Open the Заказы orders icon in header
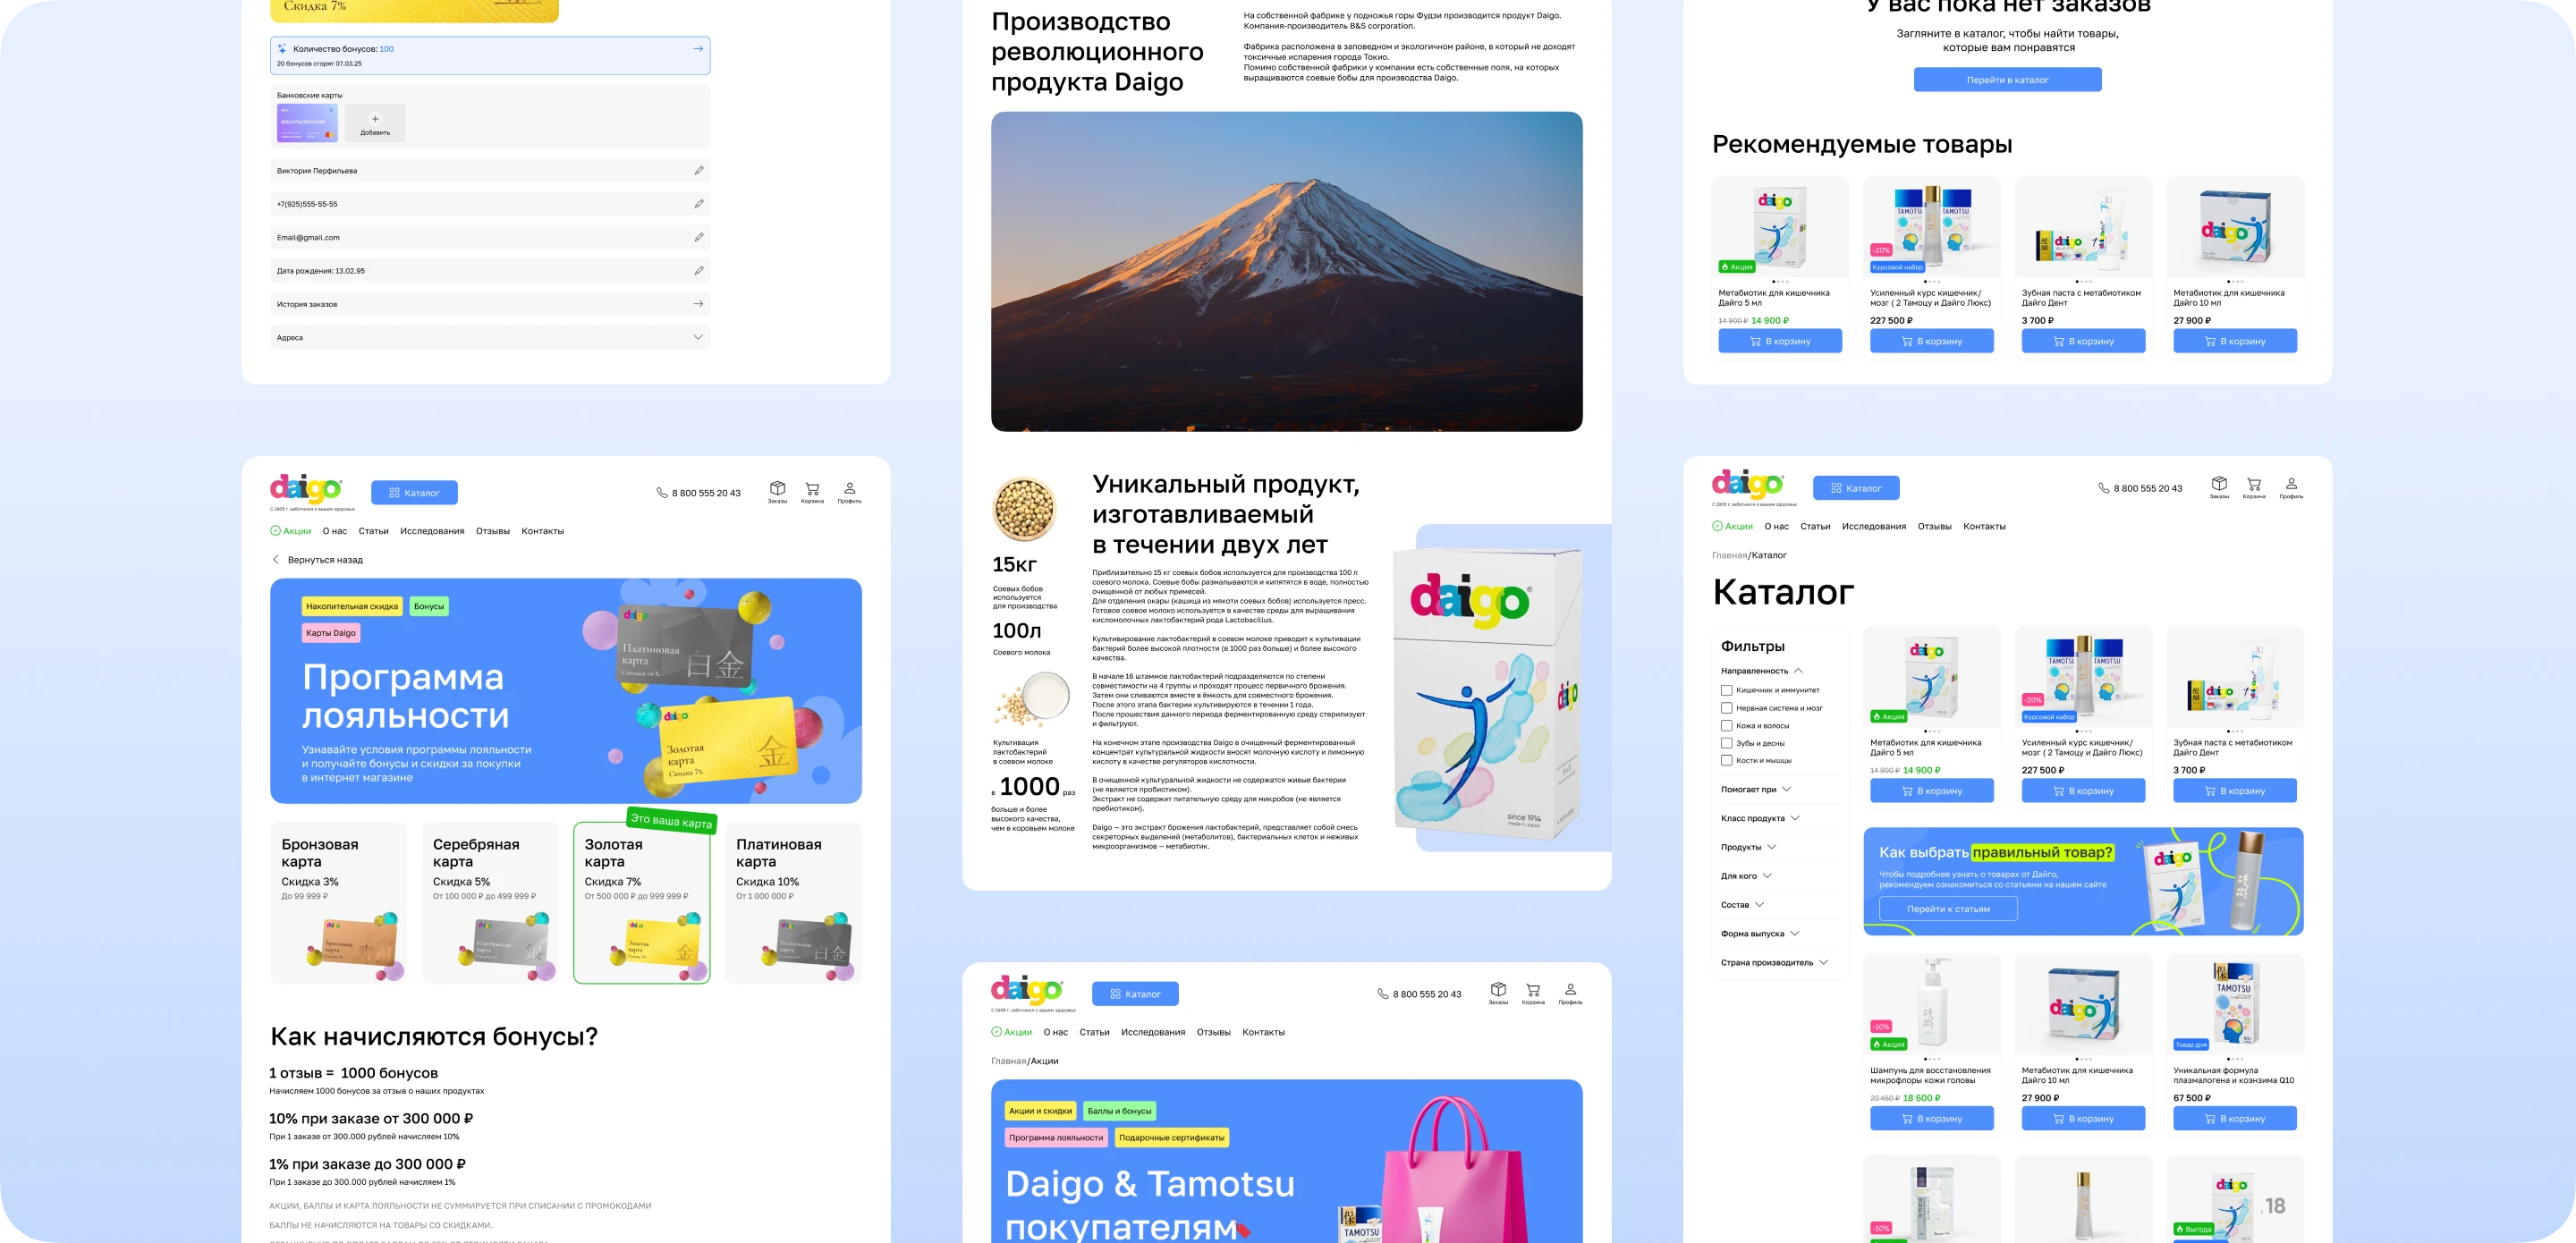 [x=2220, y=484]
